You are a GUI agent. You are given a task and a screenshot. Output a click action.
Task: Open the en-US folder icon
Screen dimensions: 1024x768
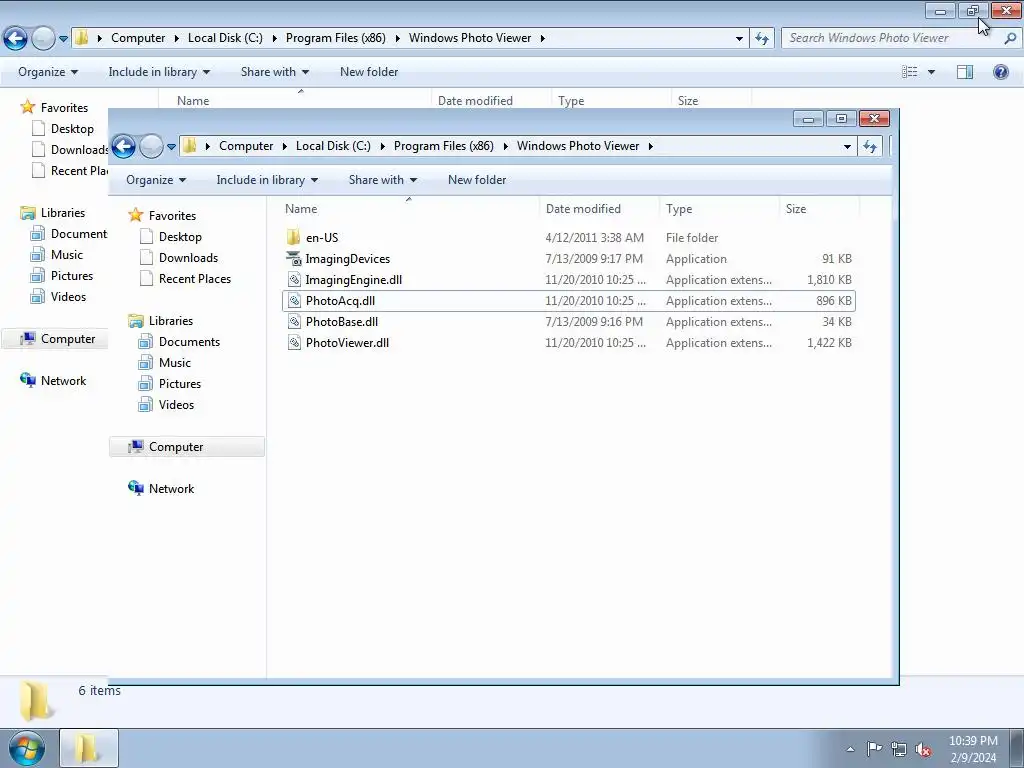tap(294, 238)
